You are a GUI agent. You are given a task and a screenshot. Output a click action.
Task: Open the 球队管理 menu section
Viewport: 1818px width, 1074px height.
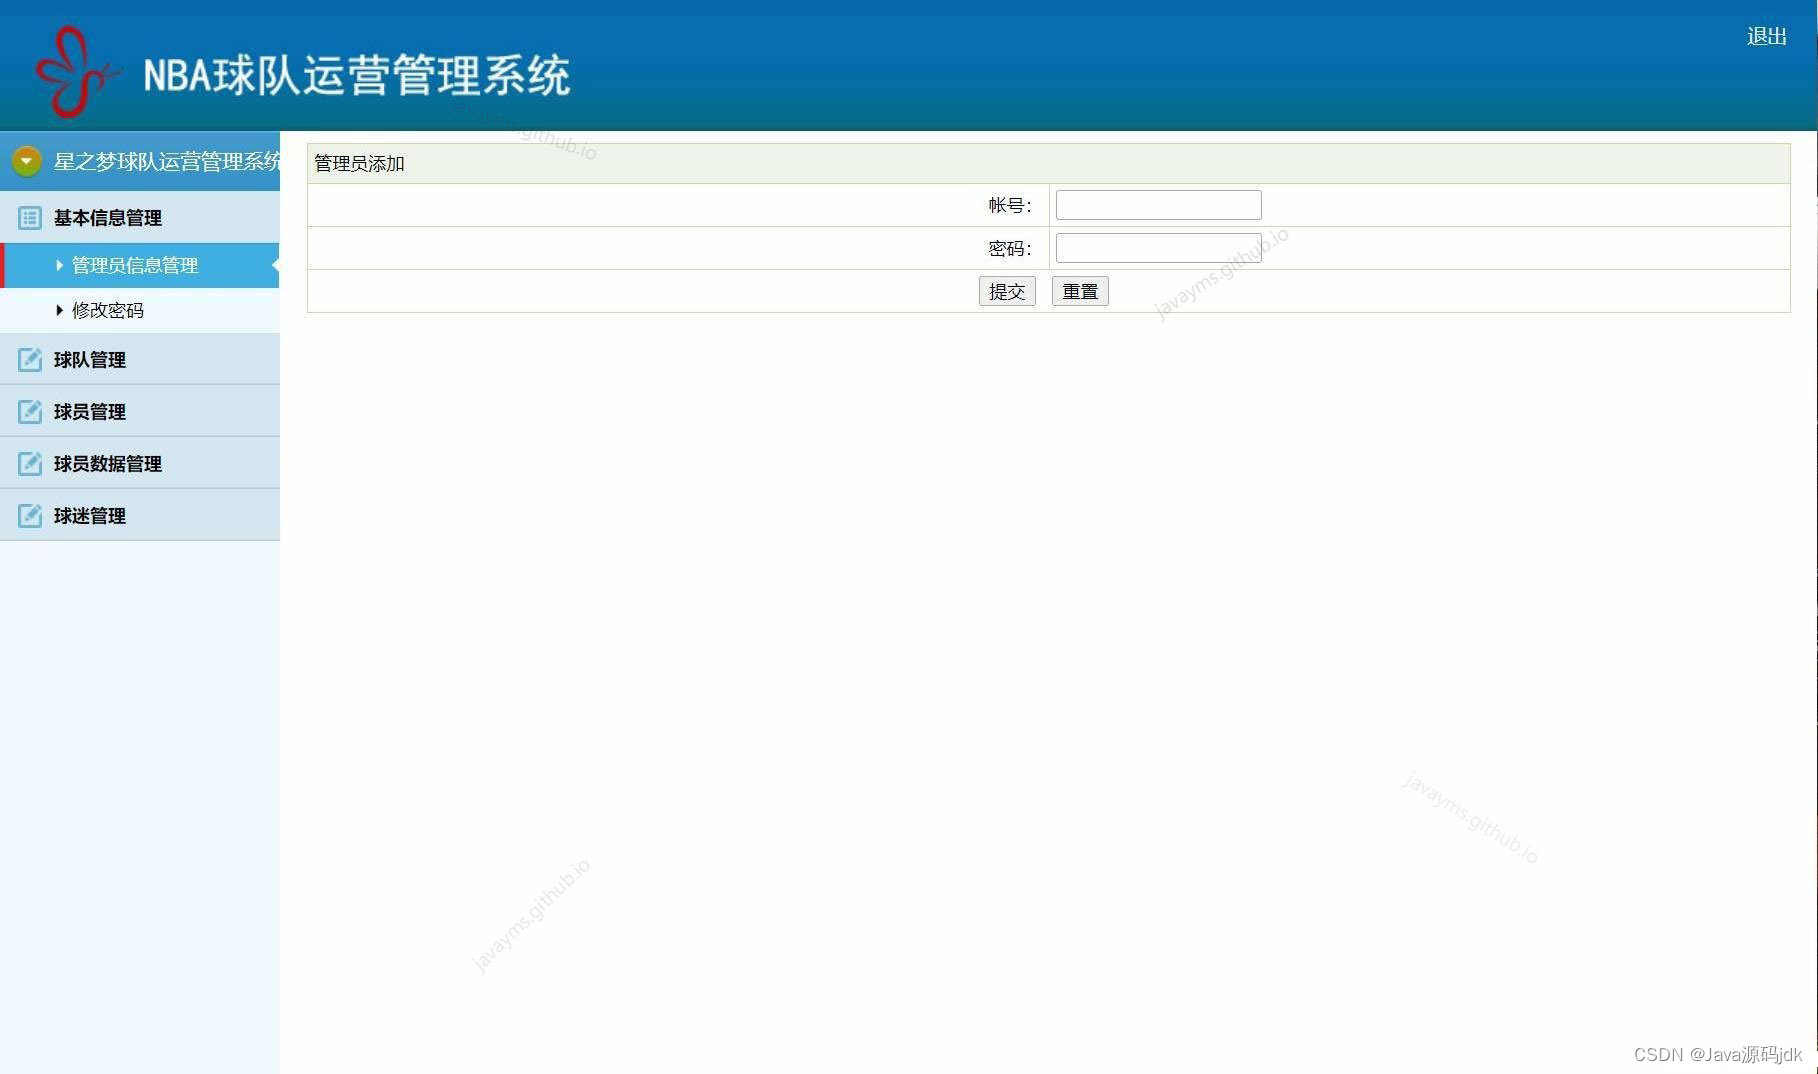[140, 360]
